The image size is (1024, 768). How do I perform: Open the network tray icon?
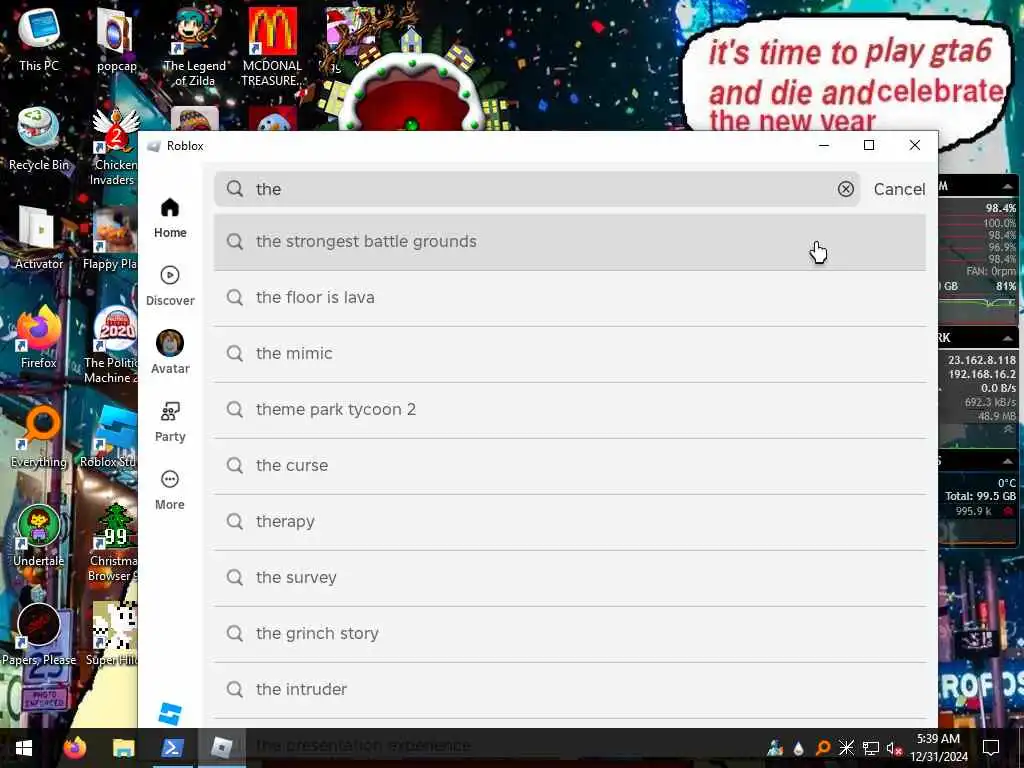(871, 748)
